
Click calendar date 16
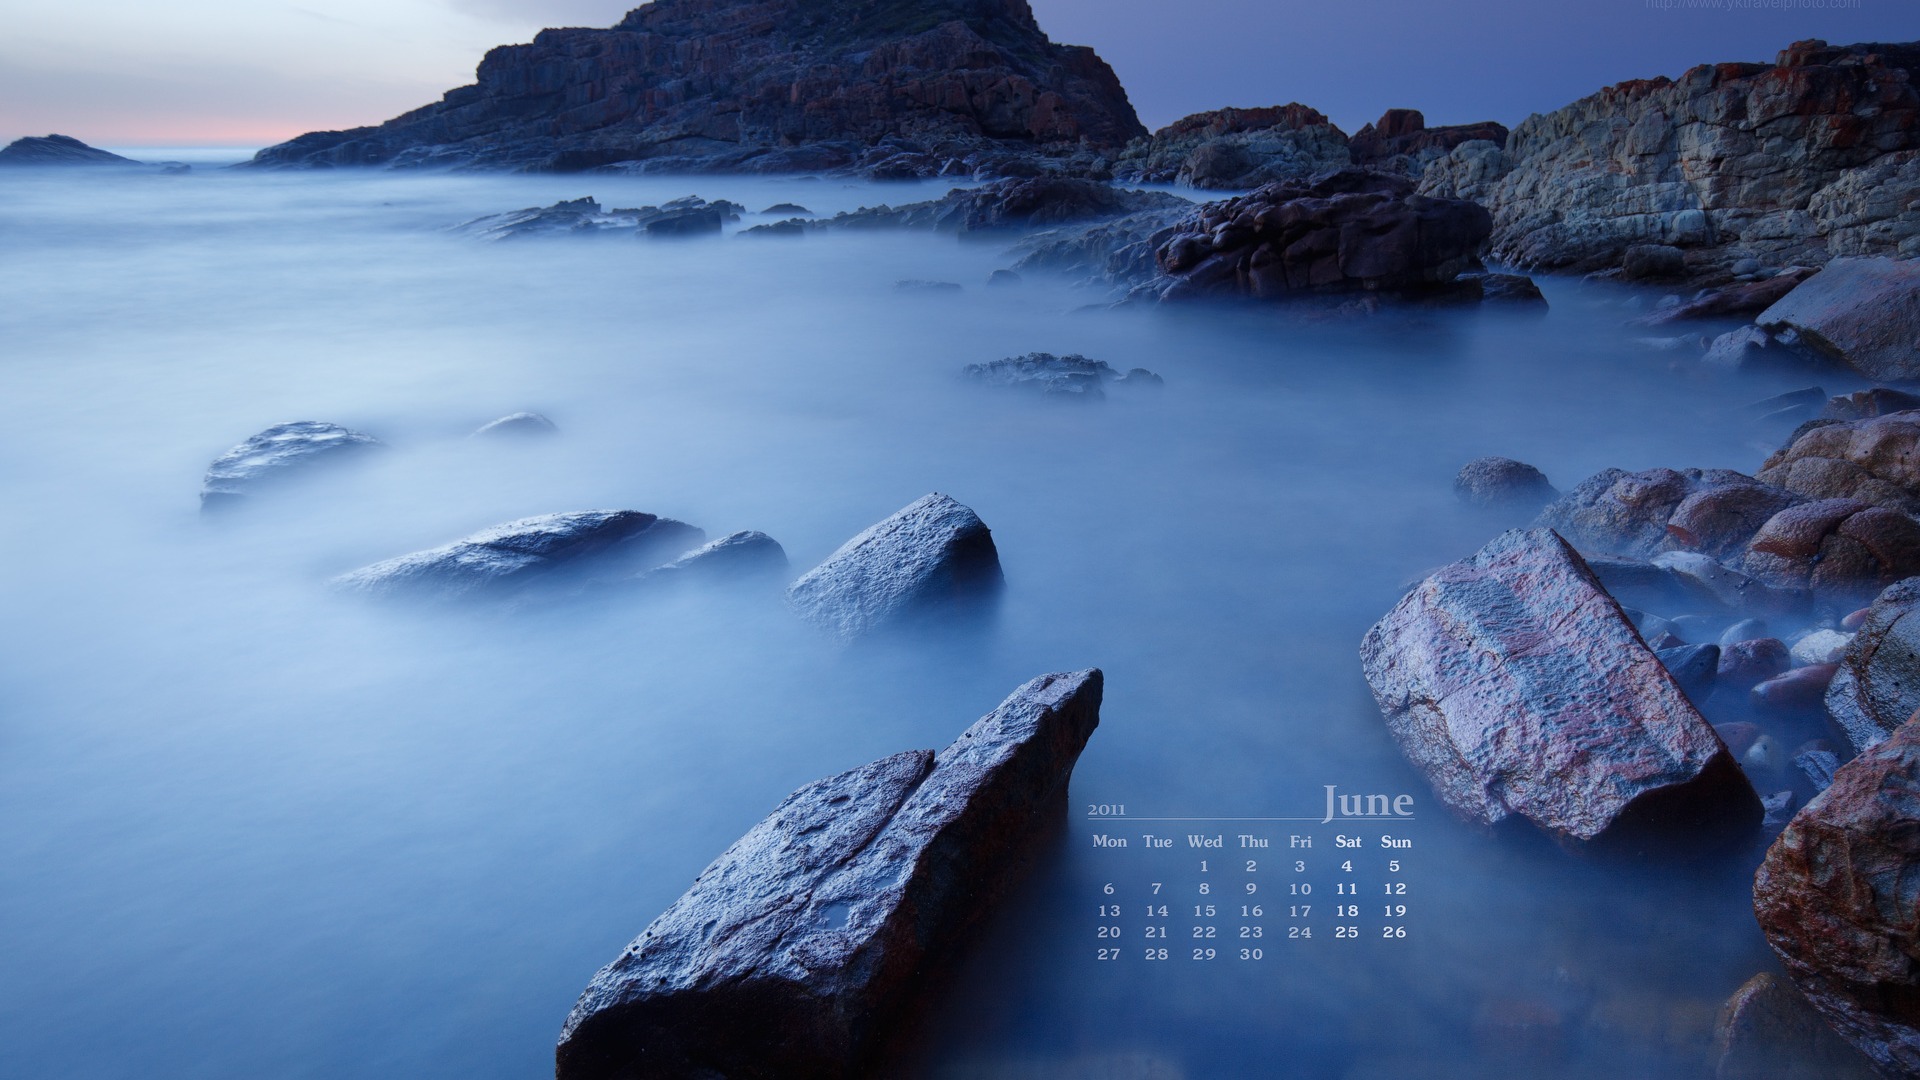click(x=1252, y=911)
